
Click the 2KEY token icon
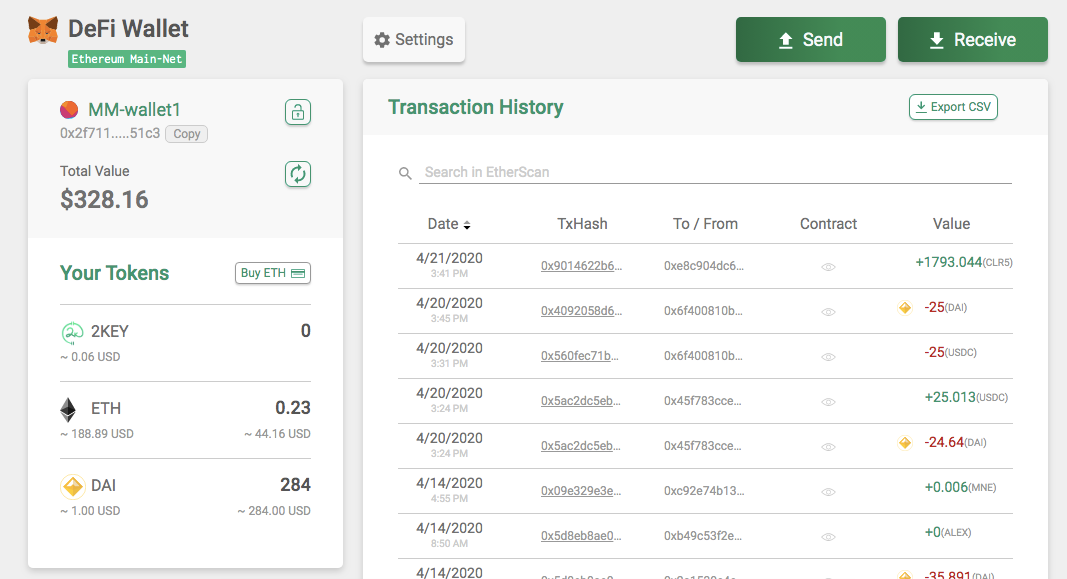71,332
